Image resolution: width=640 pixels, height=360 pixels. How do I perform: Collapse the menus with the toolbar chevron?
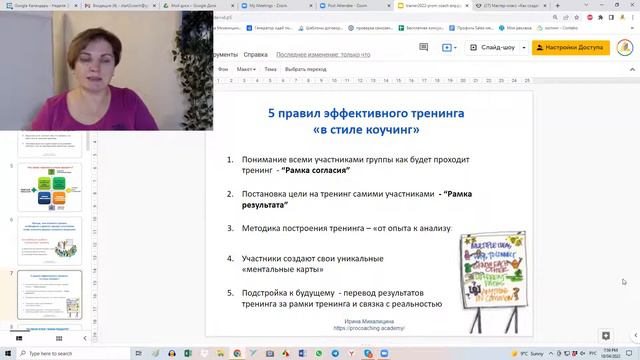point(632,69)
